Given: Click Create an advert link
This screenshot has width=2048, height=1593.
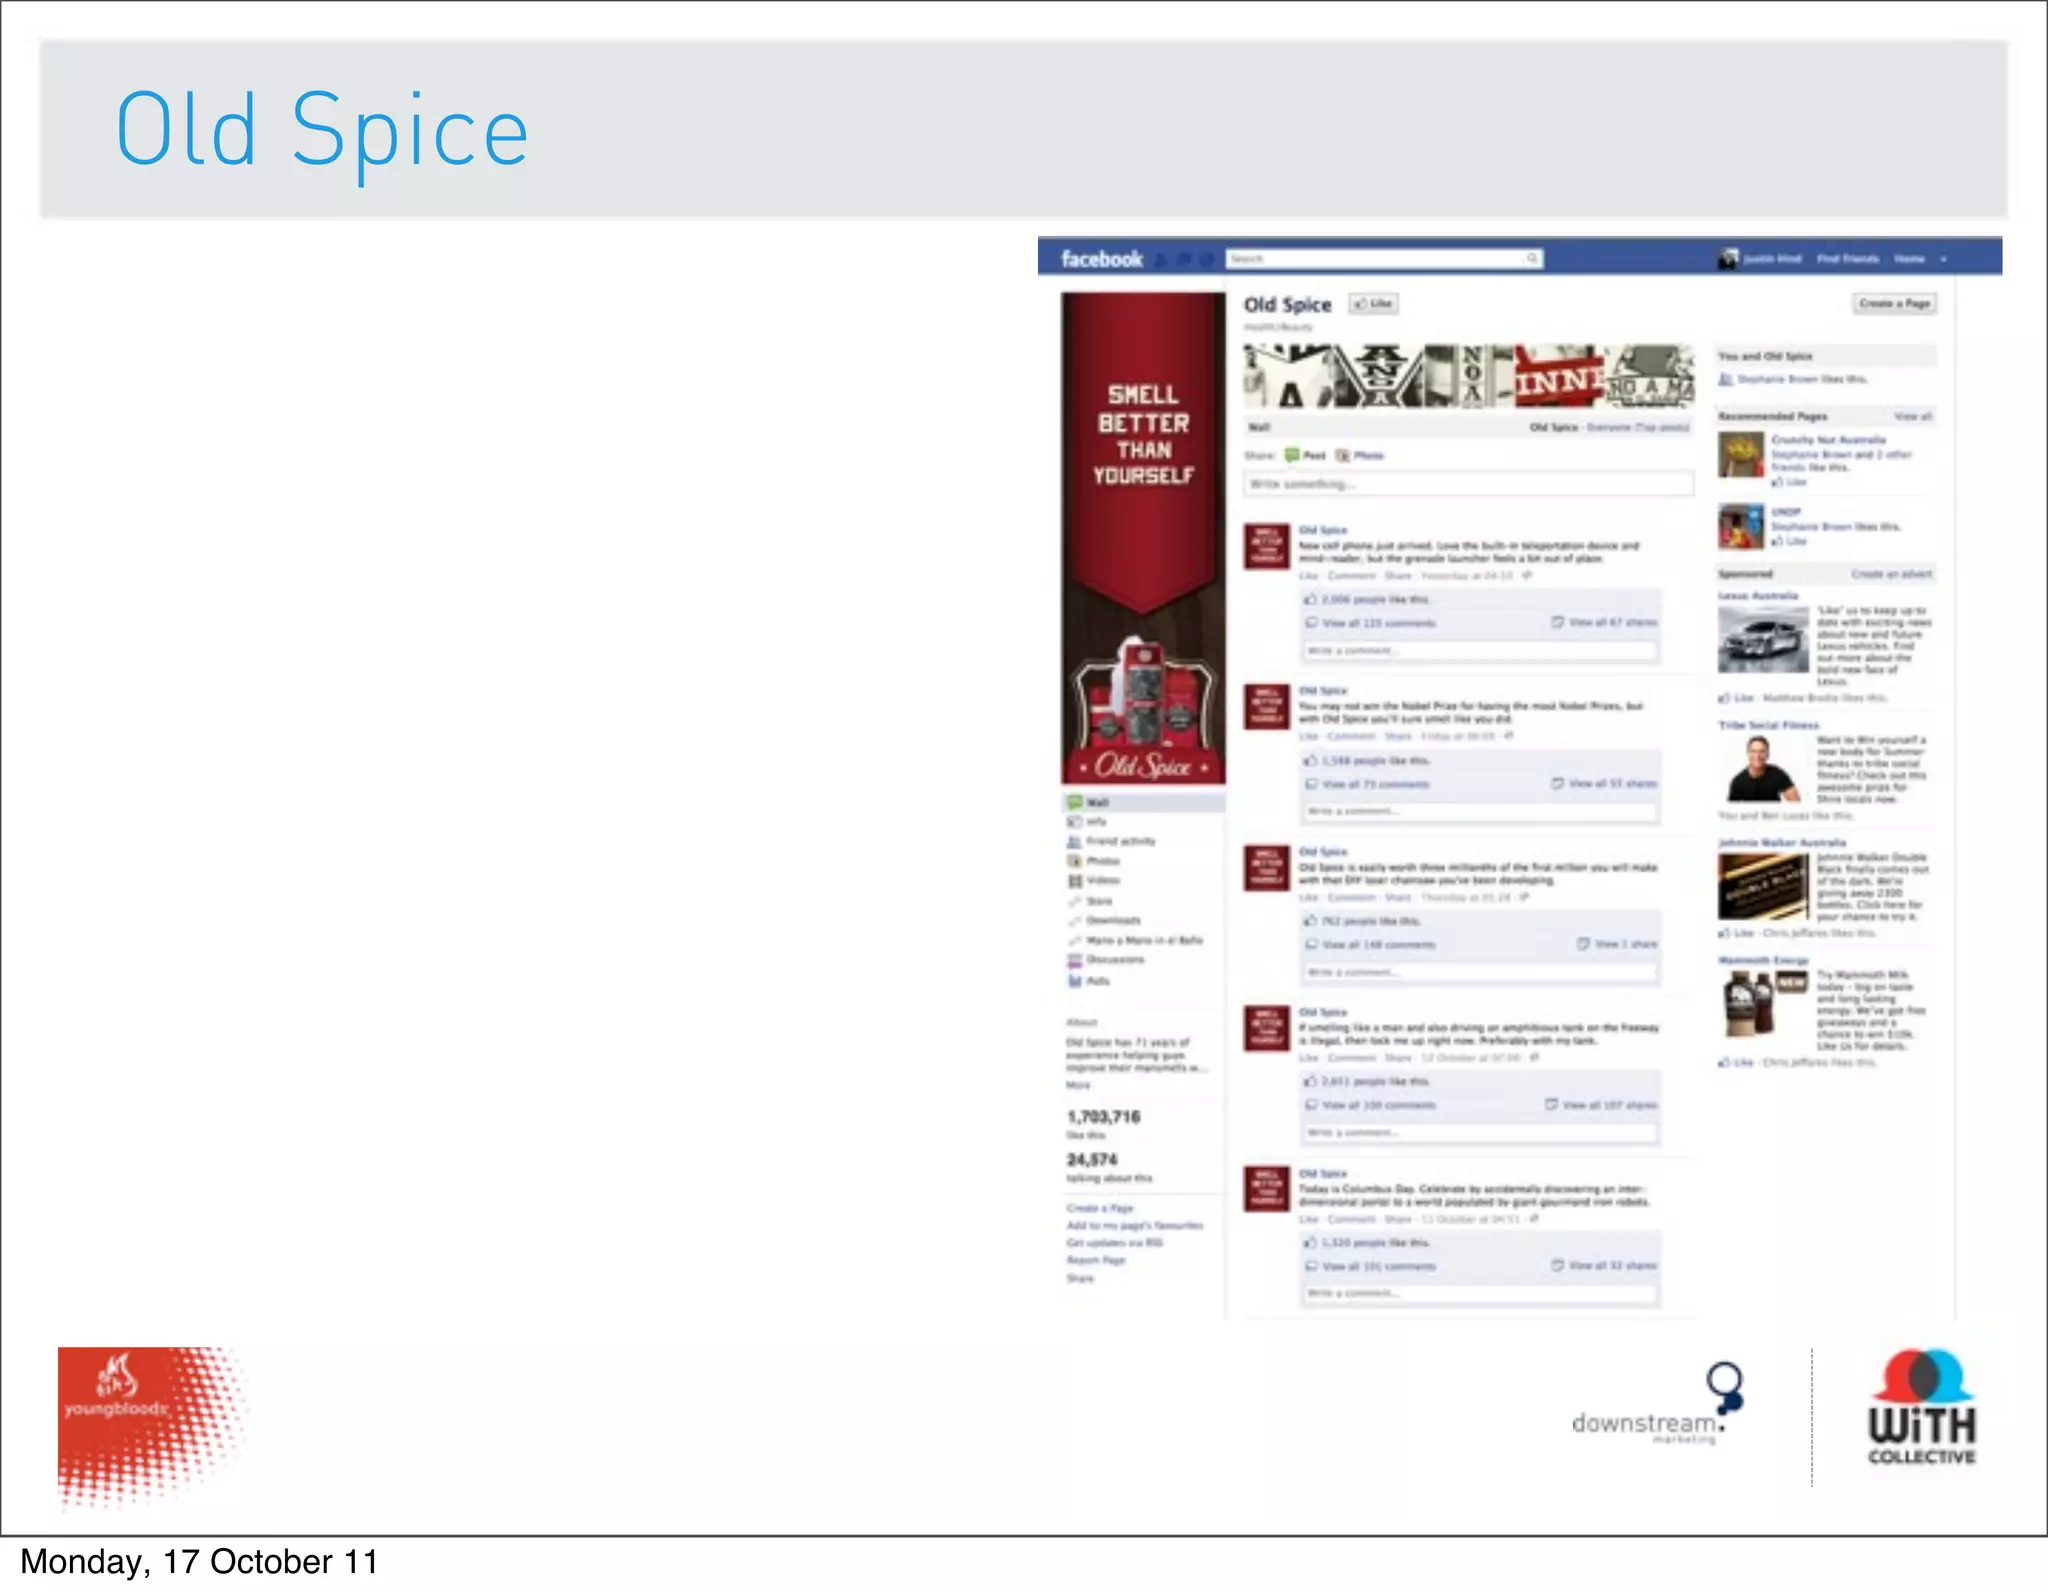Looking at the screenshot, I should (1892, 574).
